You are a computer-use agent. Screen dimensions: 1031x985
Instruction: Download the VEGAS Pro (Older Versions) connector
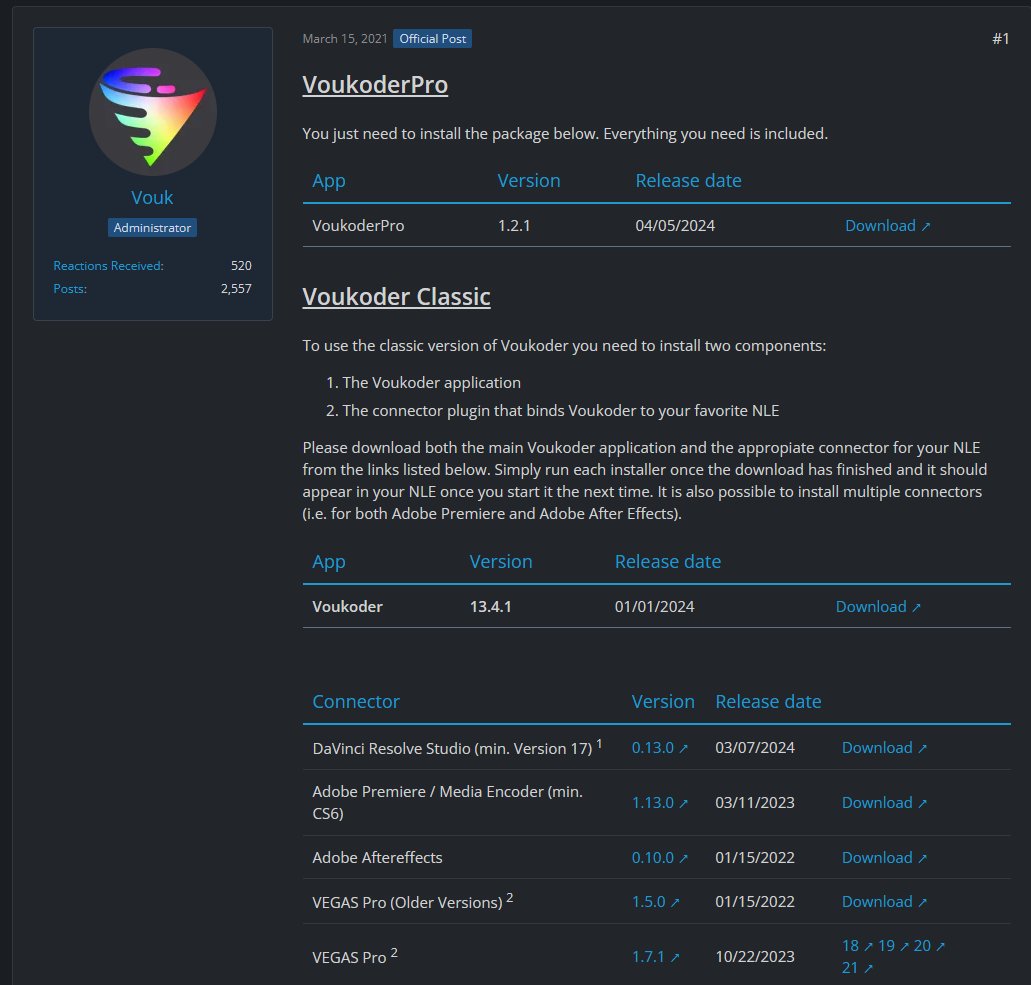coord(884,901)
